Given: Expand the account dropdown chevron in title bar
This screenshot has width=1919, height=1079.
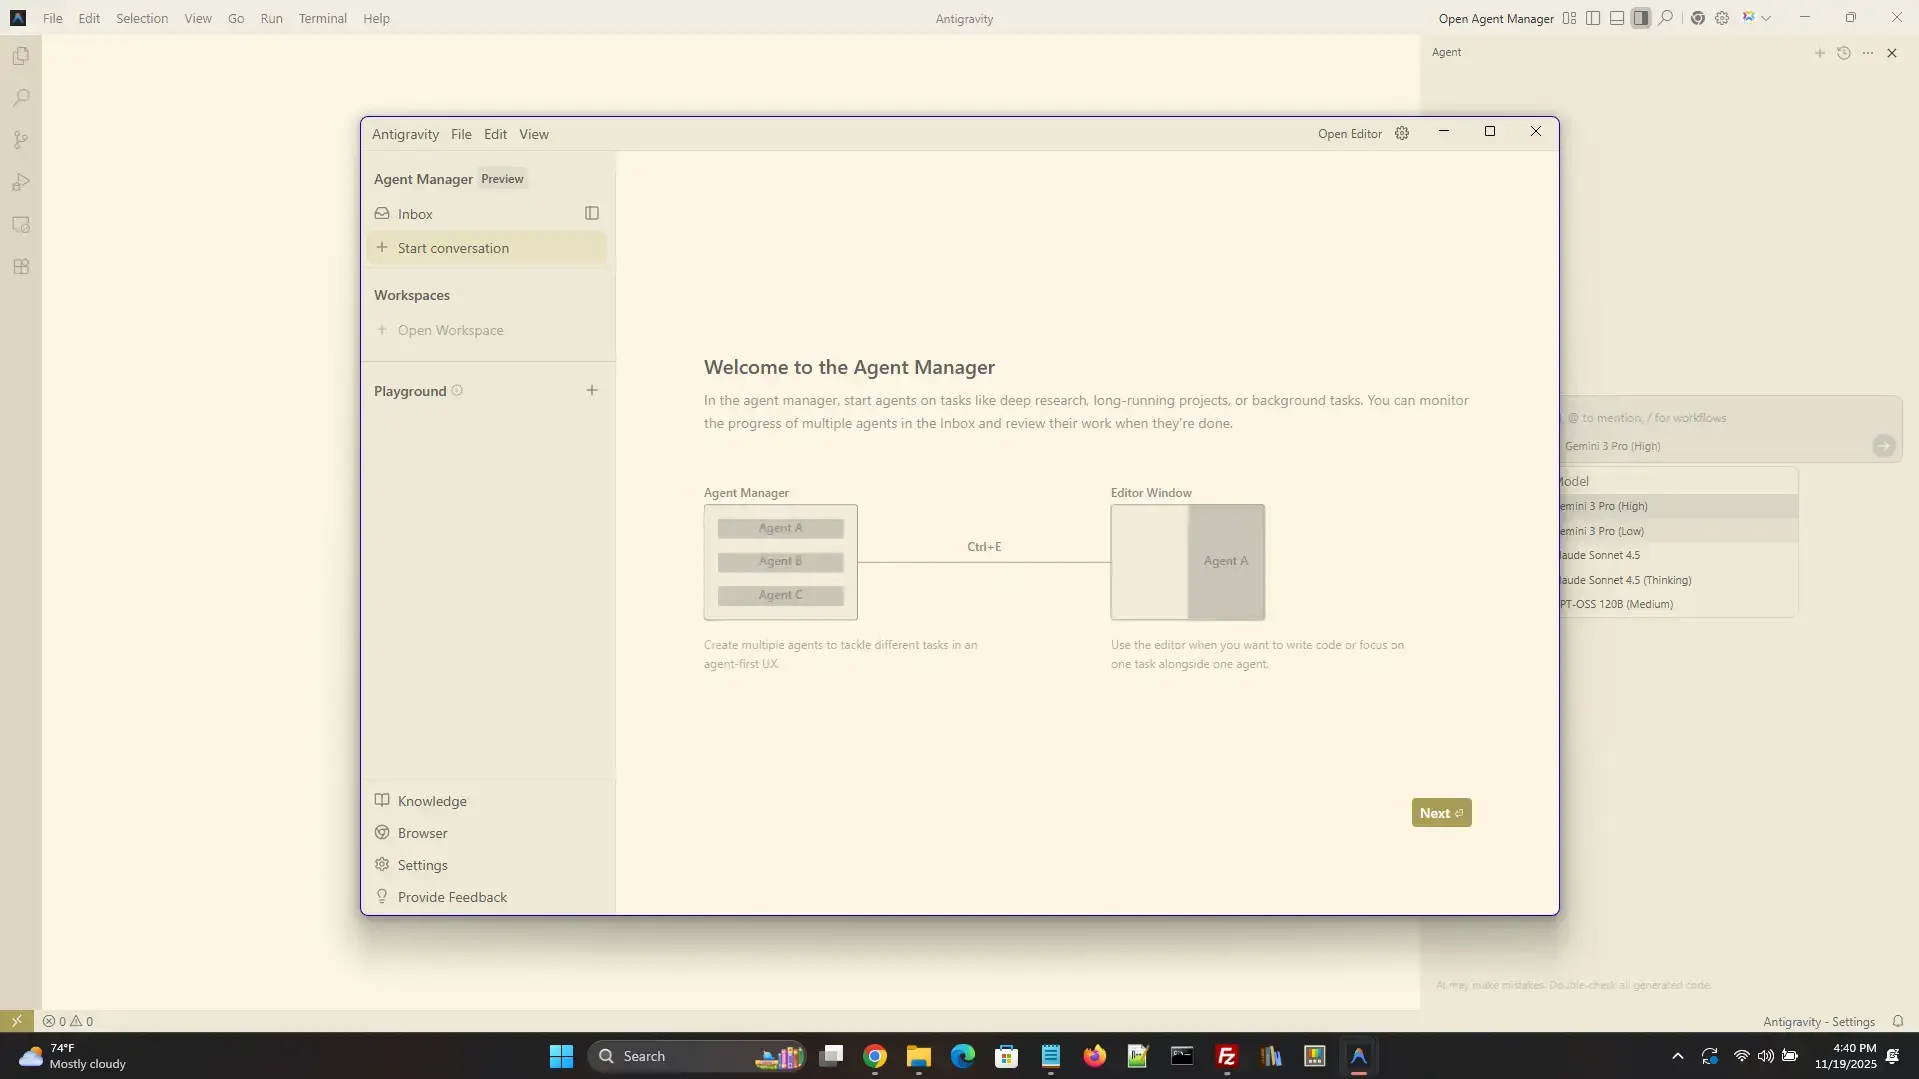Looking at the screenshot, I should [1766, 18].
